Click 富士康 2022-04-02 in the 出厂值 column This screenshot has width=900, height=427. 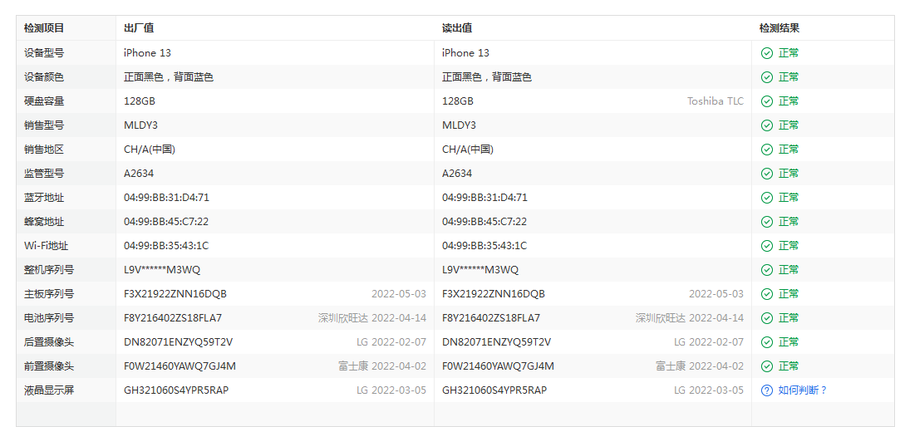(382, 366)
